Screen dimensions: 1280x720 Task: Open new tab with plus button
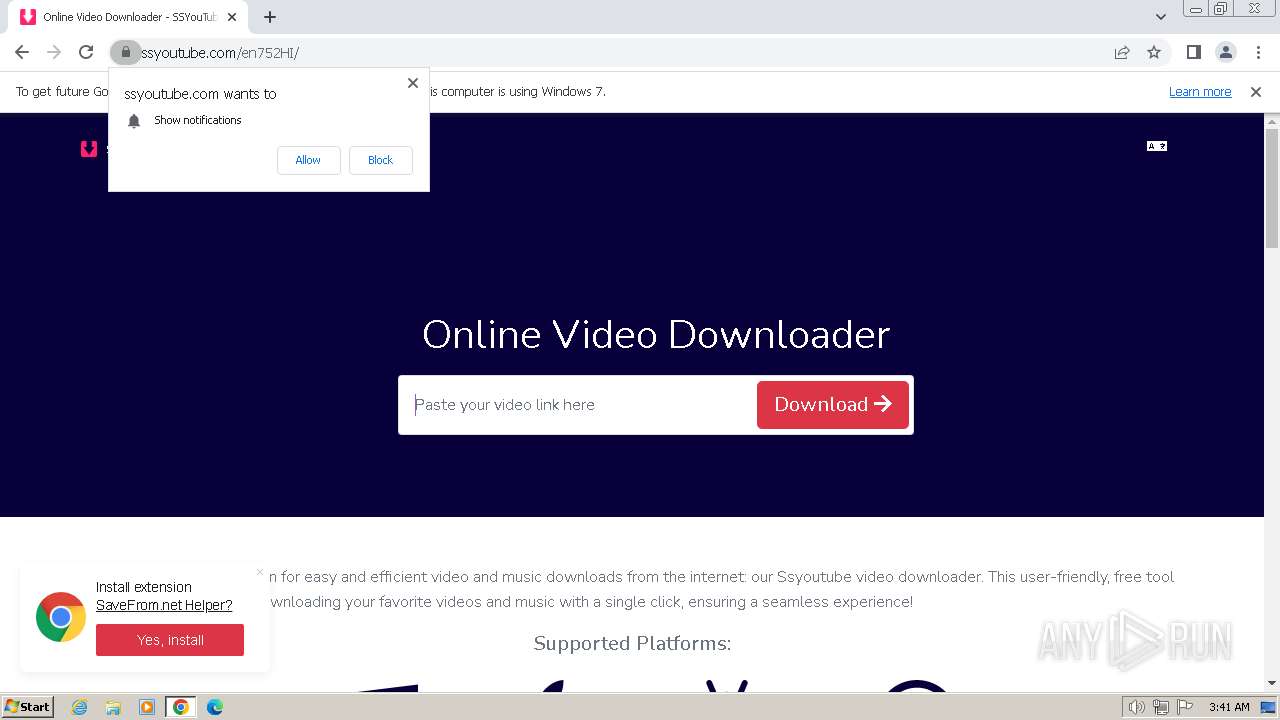pyautogui.click(x=270, y=17)
